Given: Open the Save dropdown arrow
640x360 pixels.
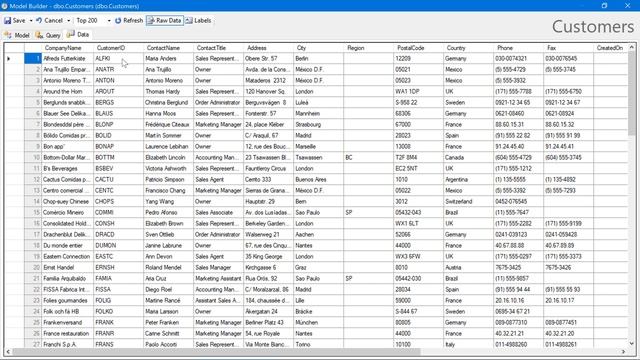Looking at the screenshot, I should click(31, 20).
